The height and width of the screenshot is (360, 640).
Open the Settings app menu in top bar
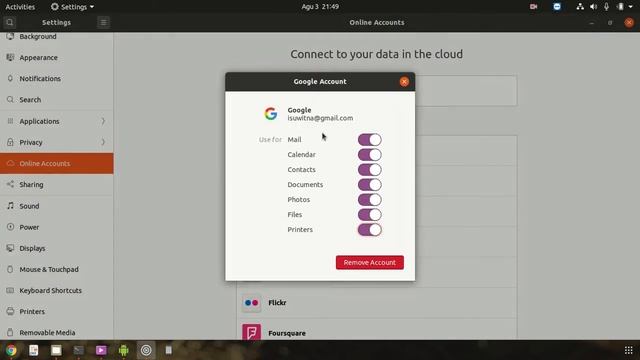coord(72,7)
